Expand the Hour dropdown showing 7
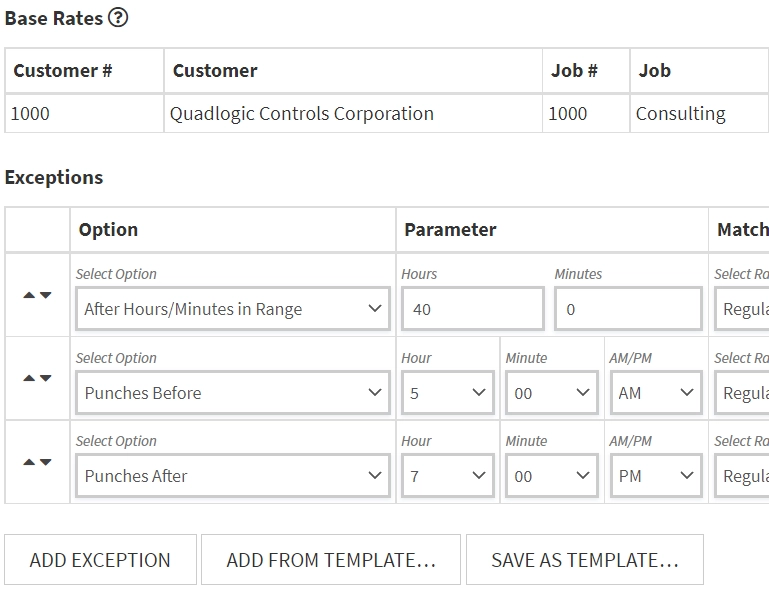The height and width of the screenshot is (601, 769). (x=447, y=476)
